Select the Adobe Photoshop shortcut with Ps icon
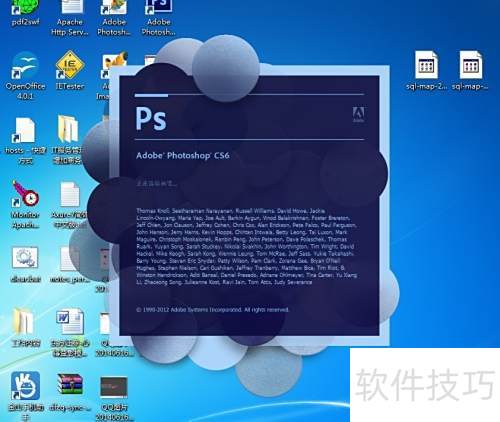The width and height of the screenshot is (500, 422). point(159,17)
